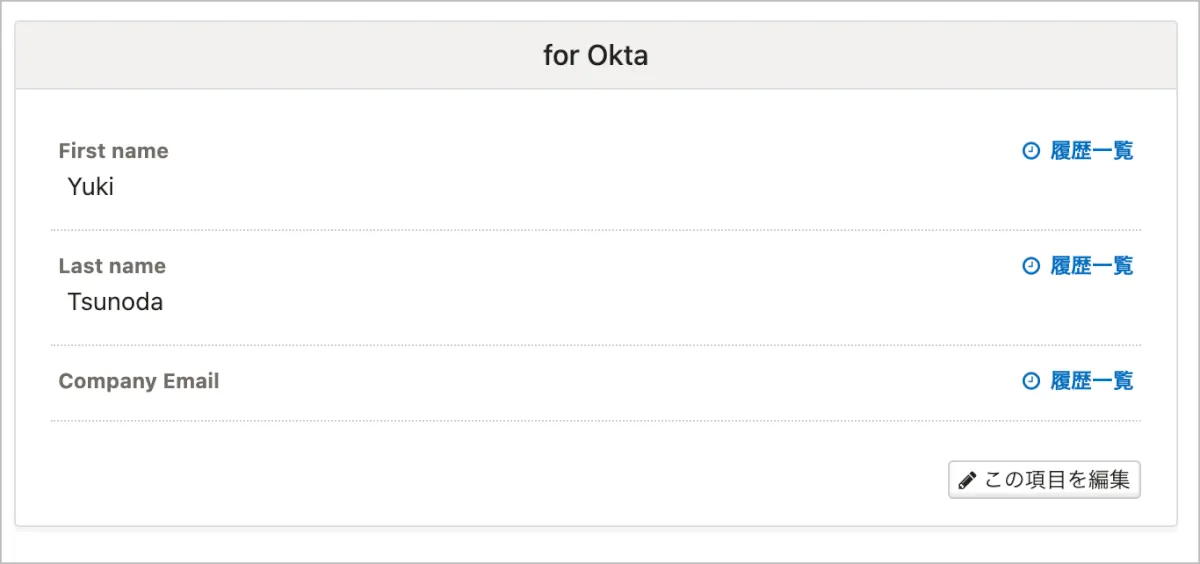Click the empty value area under Company Email
The height and width of the screenshot is (564, 1200).
300,405
